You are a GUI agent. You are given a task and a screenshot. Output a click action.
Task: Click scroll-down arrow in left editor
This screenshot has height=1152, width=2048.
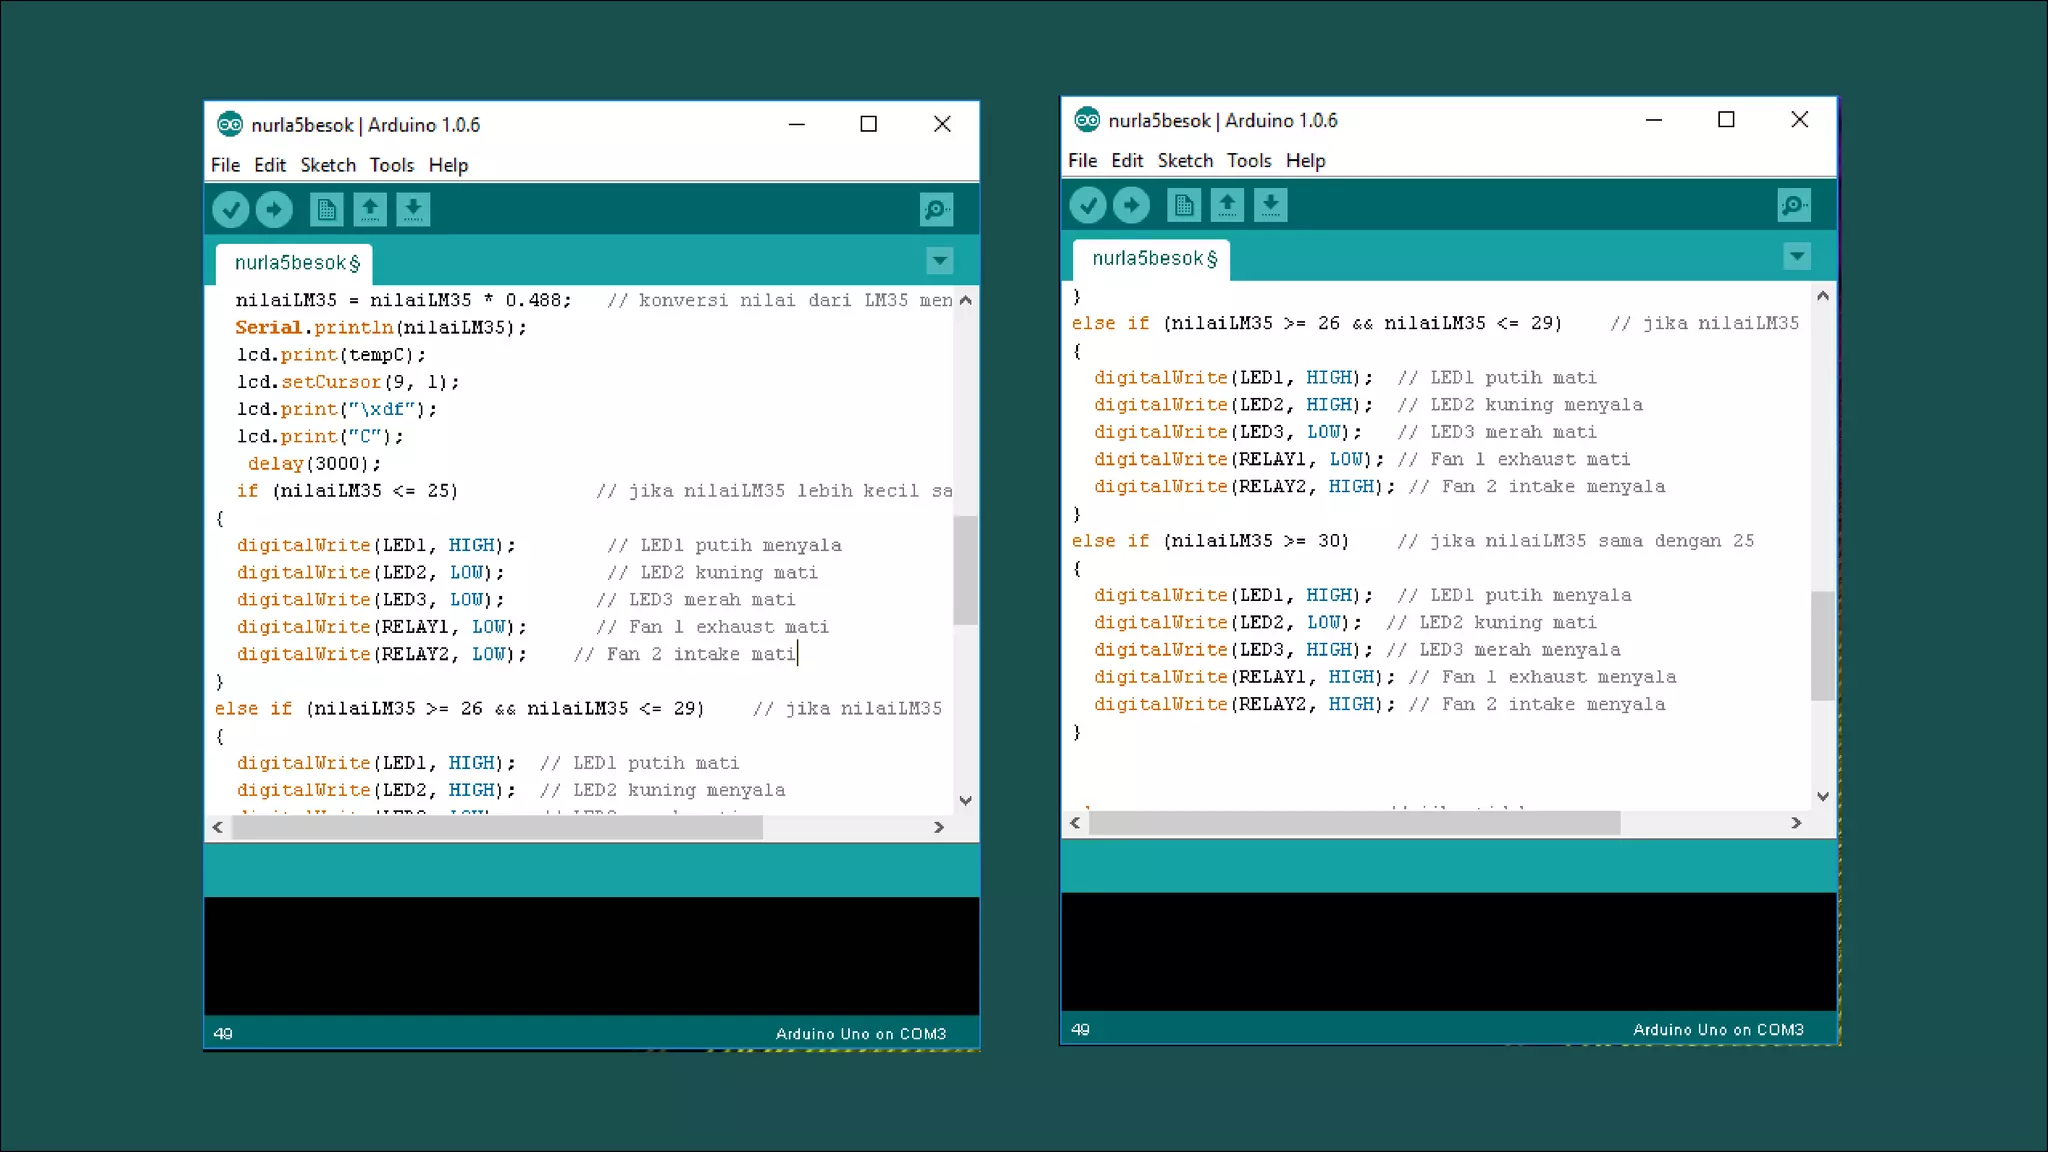[965, 800]
